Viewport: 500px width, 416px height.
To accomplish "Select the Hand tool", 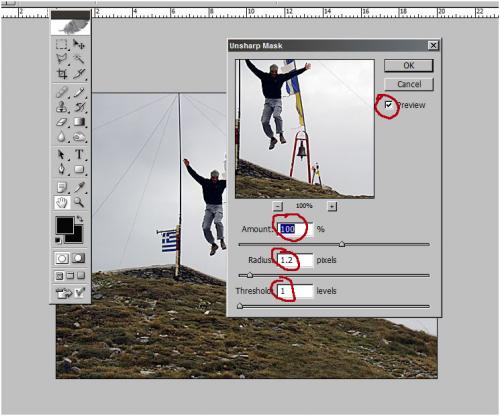I will click(x=62, y=202).
